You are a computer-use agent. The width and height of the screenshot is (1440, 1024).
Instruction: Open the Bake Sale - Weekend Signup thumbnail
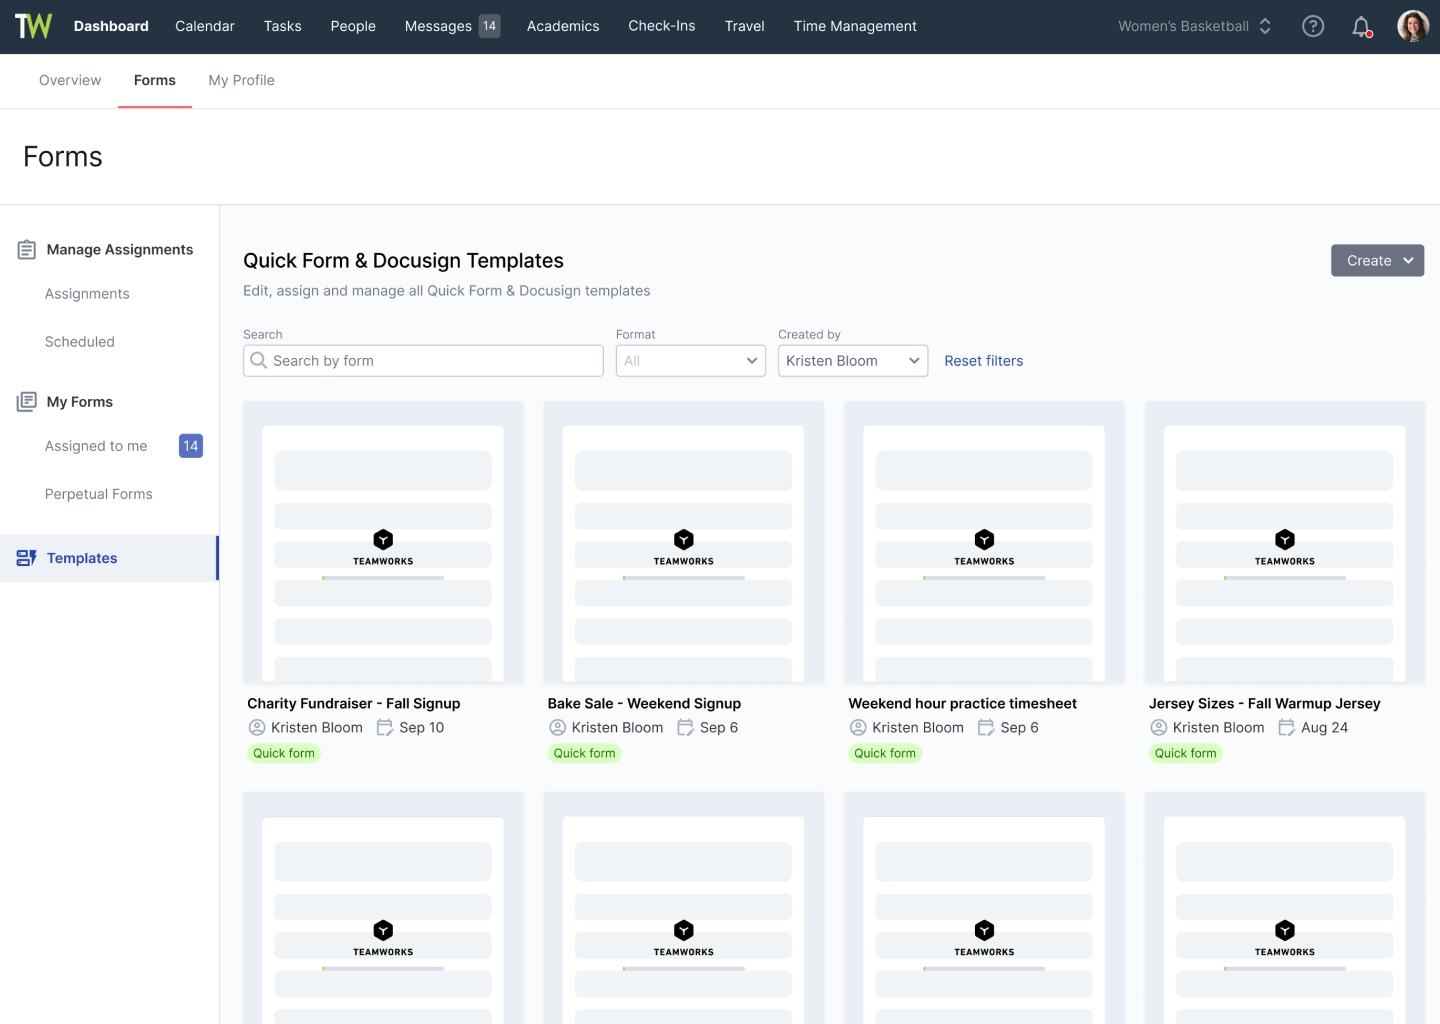pos(684,542)
